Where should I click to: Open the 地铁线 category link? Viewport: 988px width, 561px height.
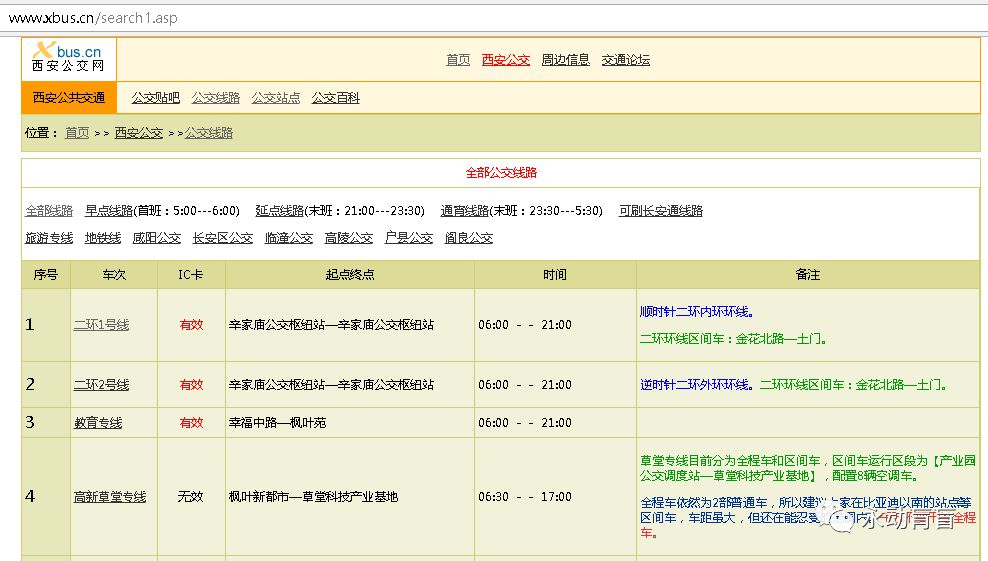tap(103, 238)
